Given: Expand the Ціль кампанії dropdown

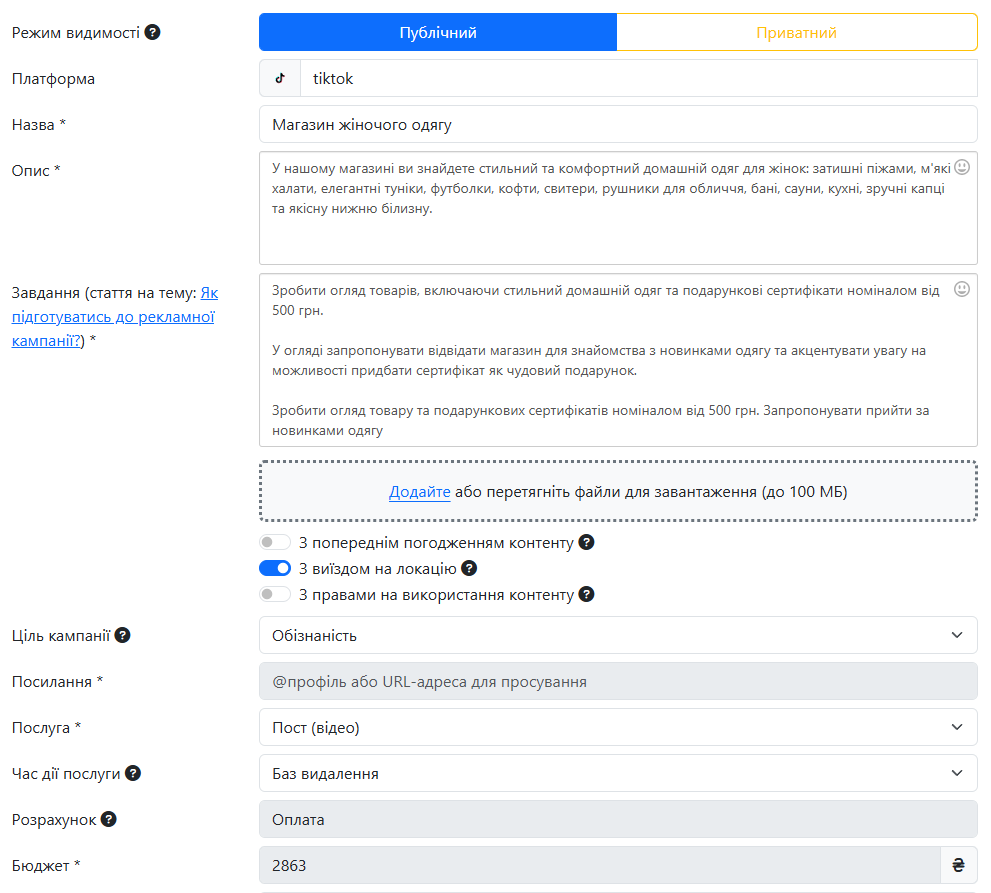Looking at the screenshot, I should pyautogui.click(x=617, y=635).
